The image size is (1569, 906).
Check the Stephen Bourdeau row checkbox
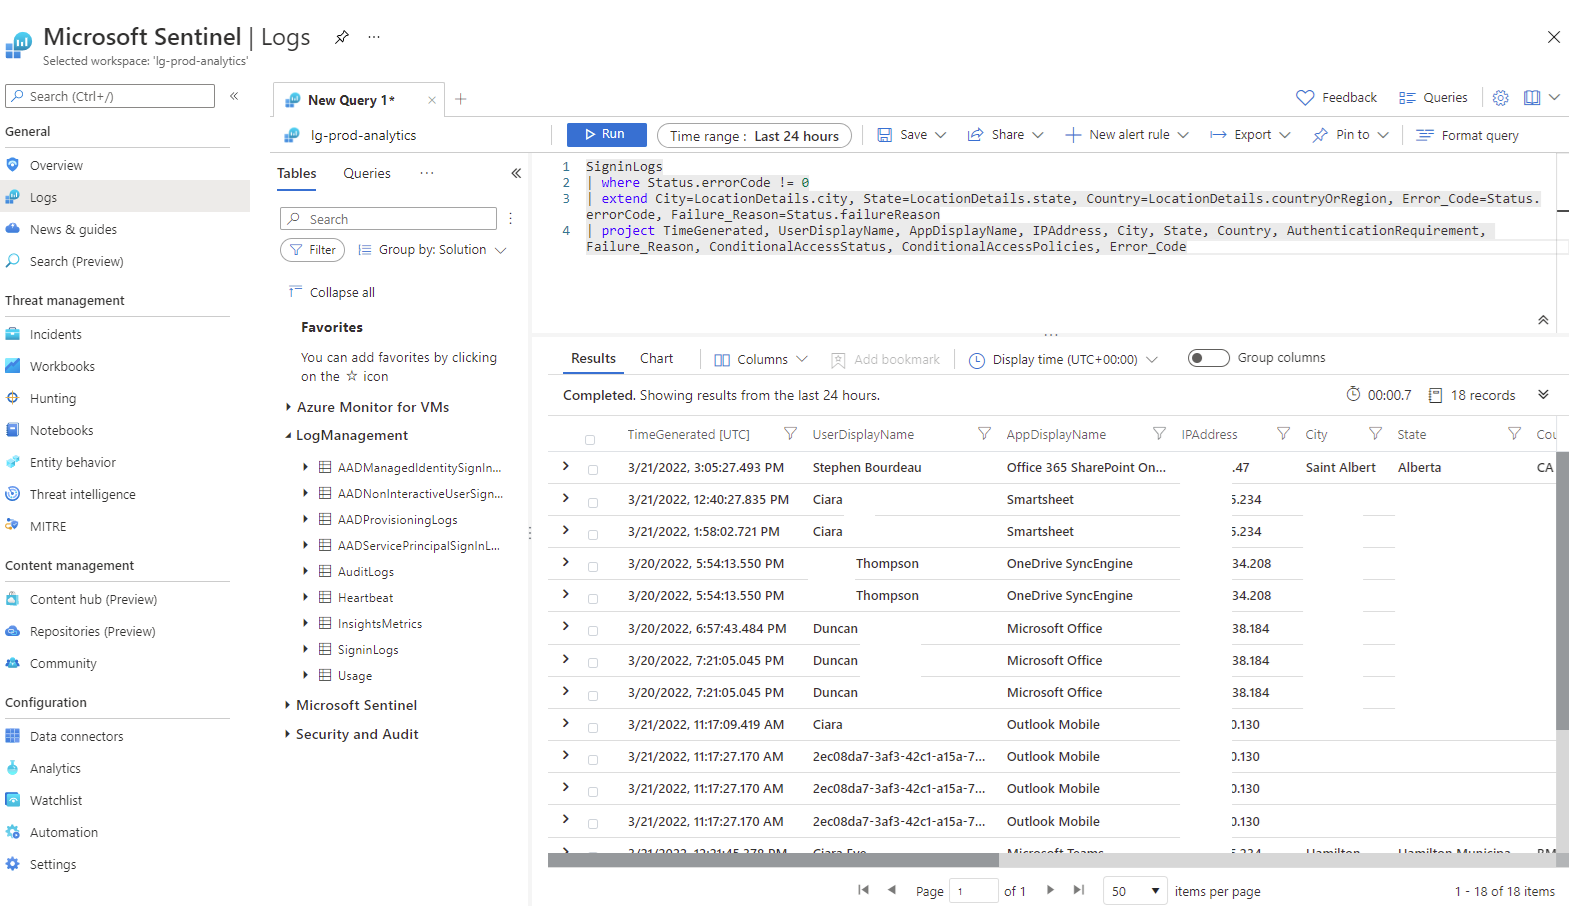coord(593,470)
